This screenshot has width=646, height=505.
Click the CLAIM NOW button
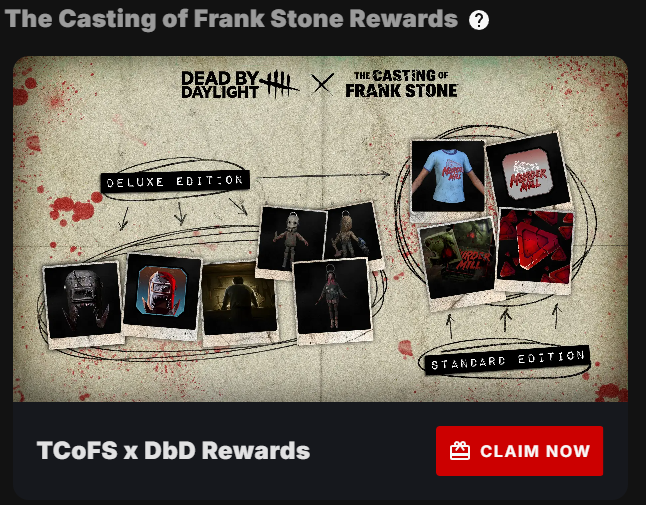tap(520, 451)
